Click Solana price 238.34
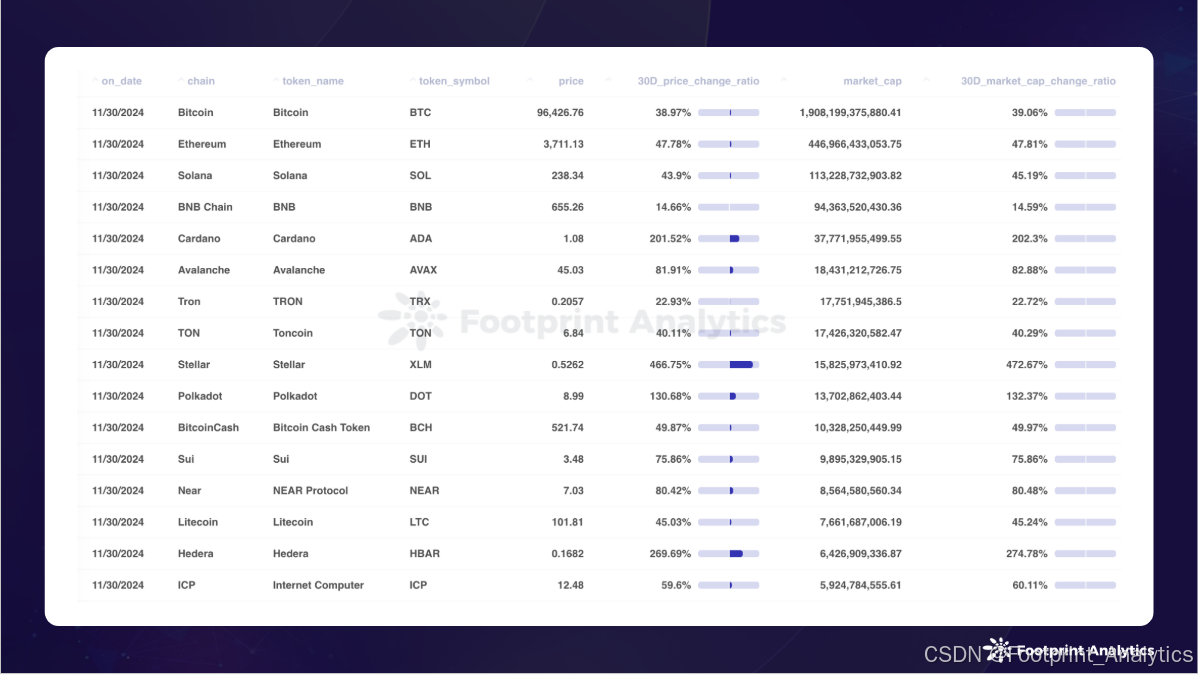The width and height of the screenshot is (1198, 675). (567, 175)
